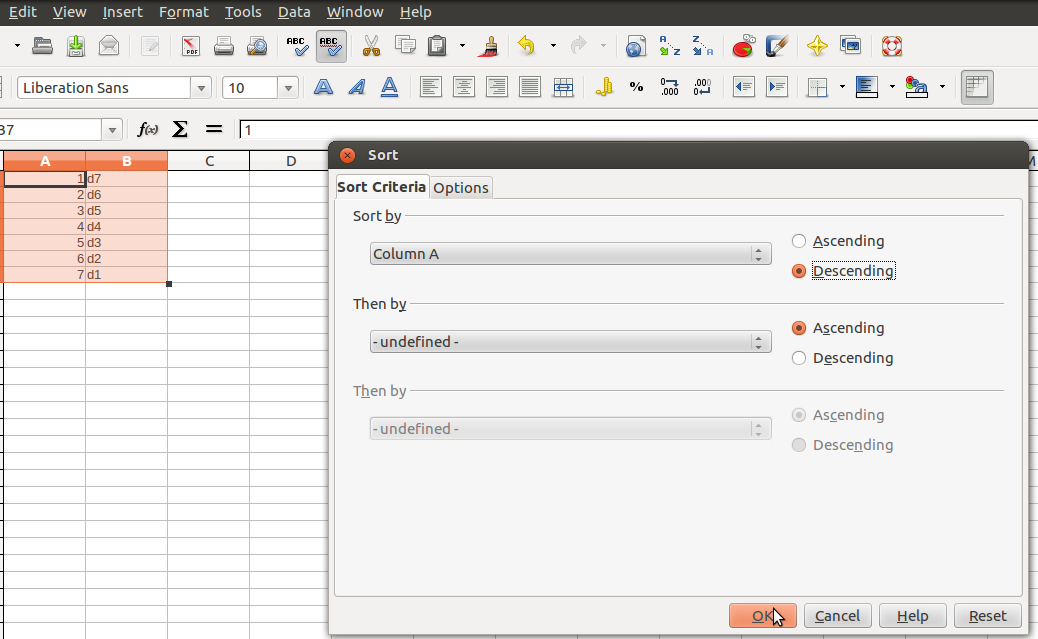The width and height of the screenshot is (1038, 639).
Task: Open the Gallery icon
Action: point(851,46)
